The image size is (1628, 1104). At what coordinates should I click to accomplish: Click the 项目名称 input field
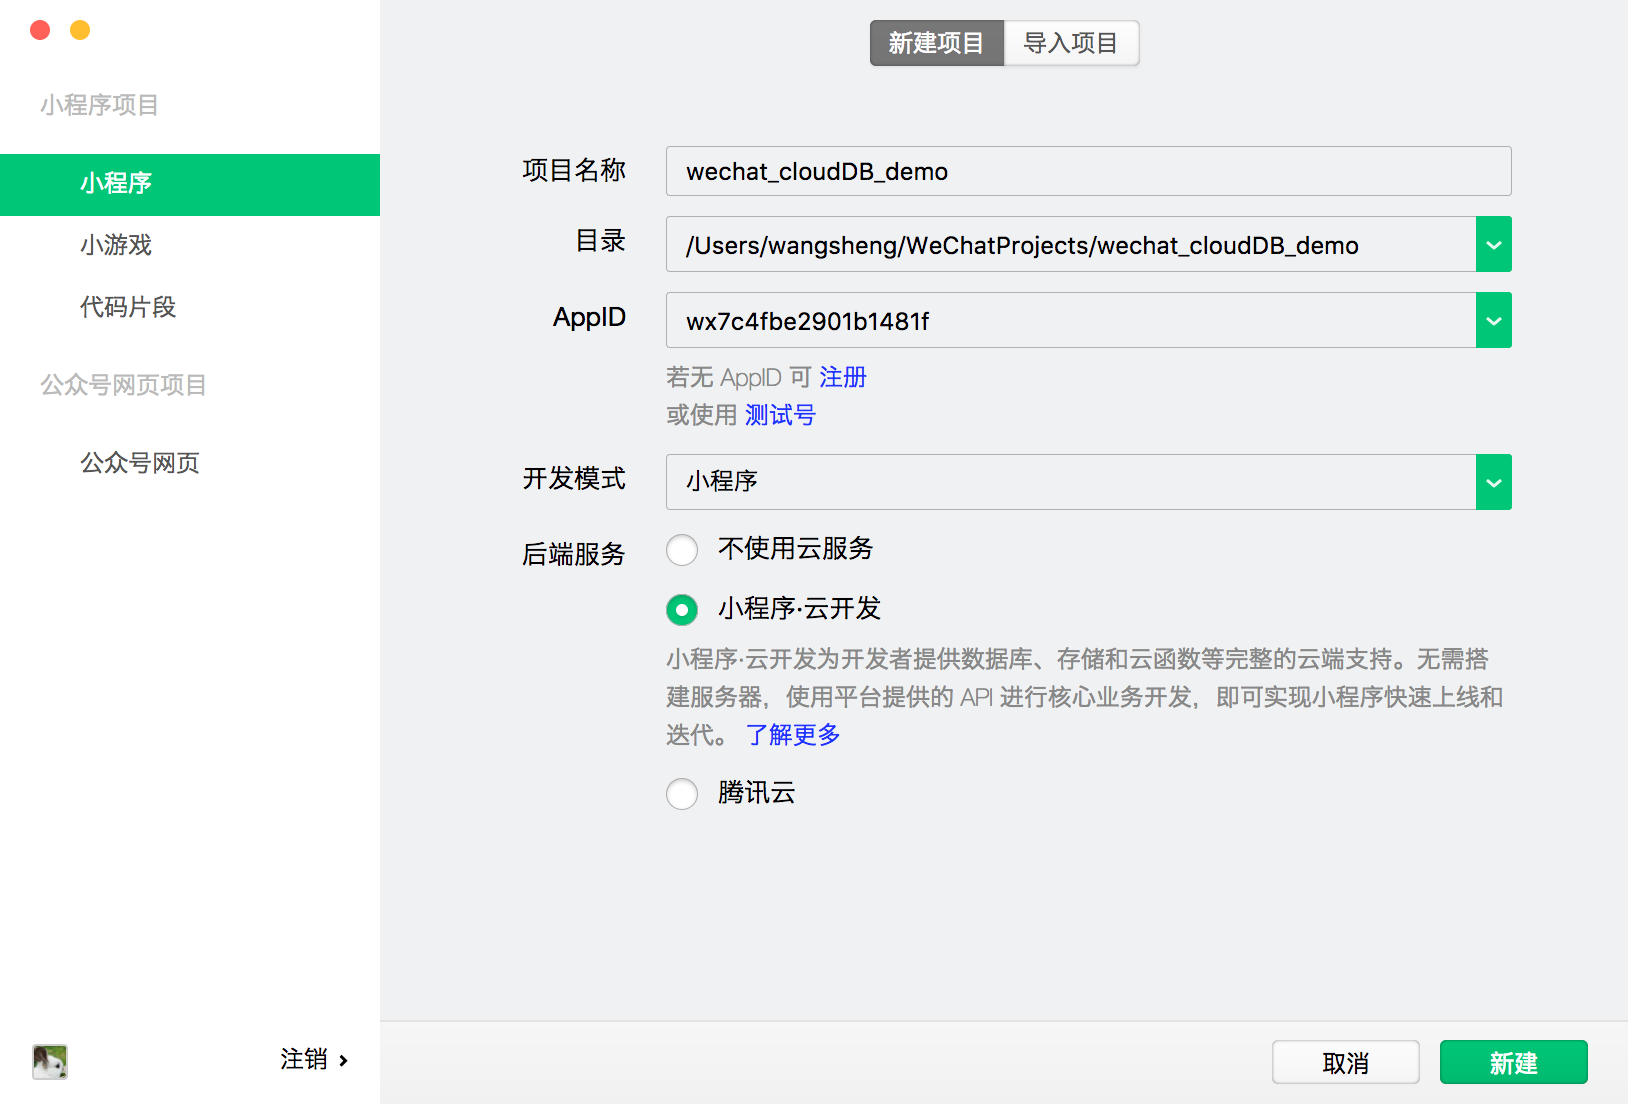1088,171
